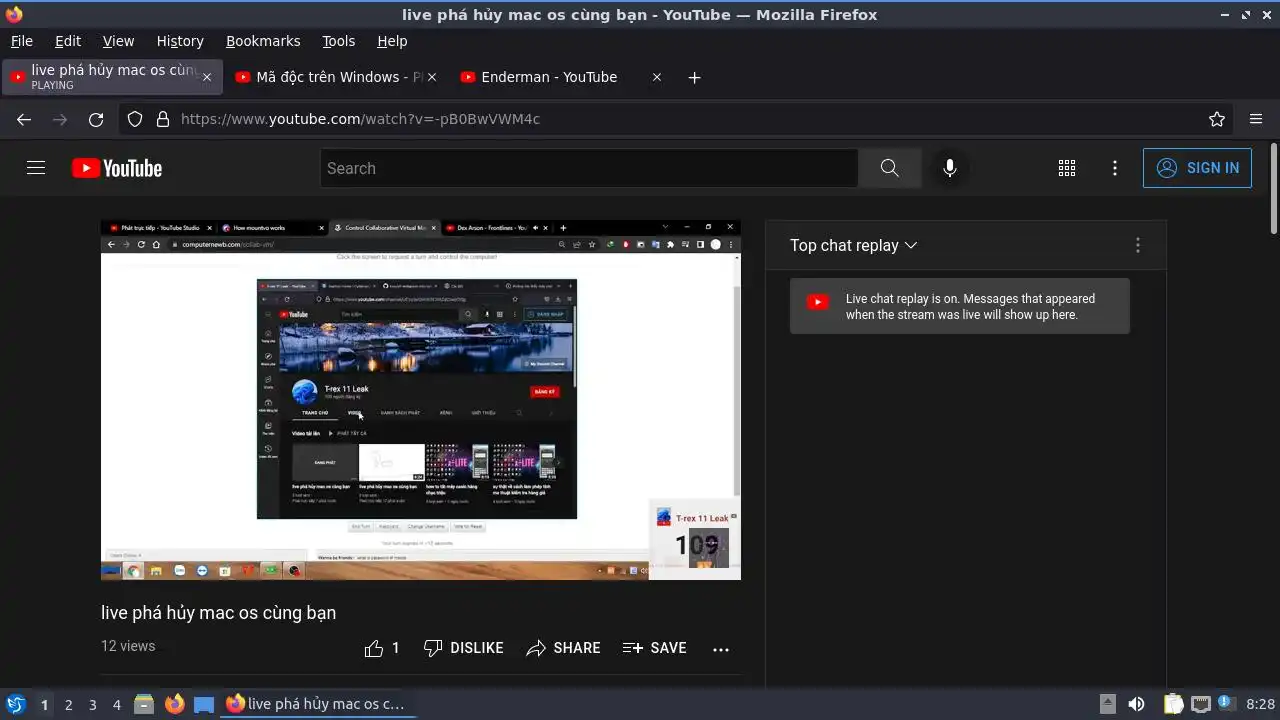Bookmark this page with the star
Viewport: 1280px width, 720px height.
[1217, 119]
